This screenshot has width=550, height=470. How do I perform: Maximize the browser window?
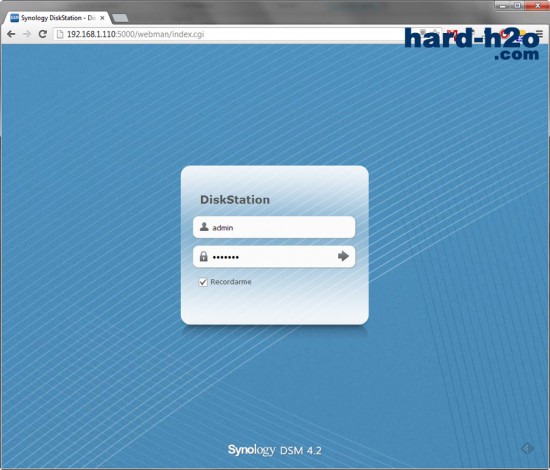517,5
